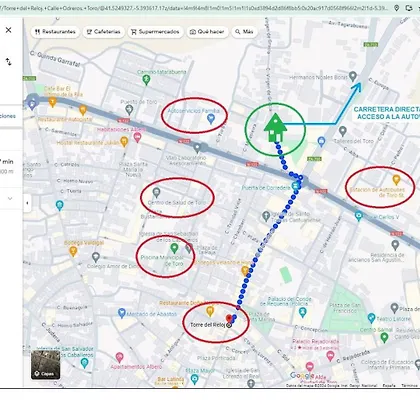
Task: Select the Iglesia de San Lorenzo el Real pin
Action: pyautogui.click(x=251, y=383)
